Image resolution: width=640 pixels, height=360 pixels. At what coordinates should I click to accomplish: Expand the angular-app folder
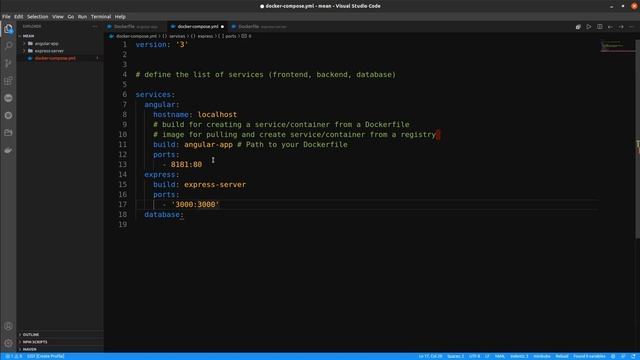tap(24, 43)
